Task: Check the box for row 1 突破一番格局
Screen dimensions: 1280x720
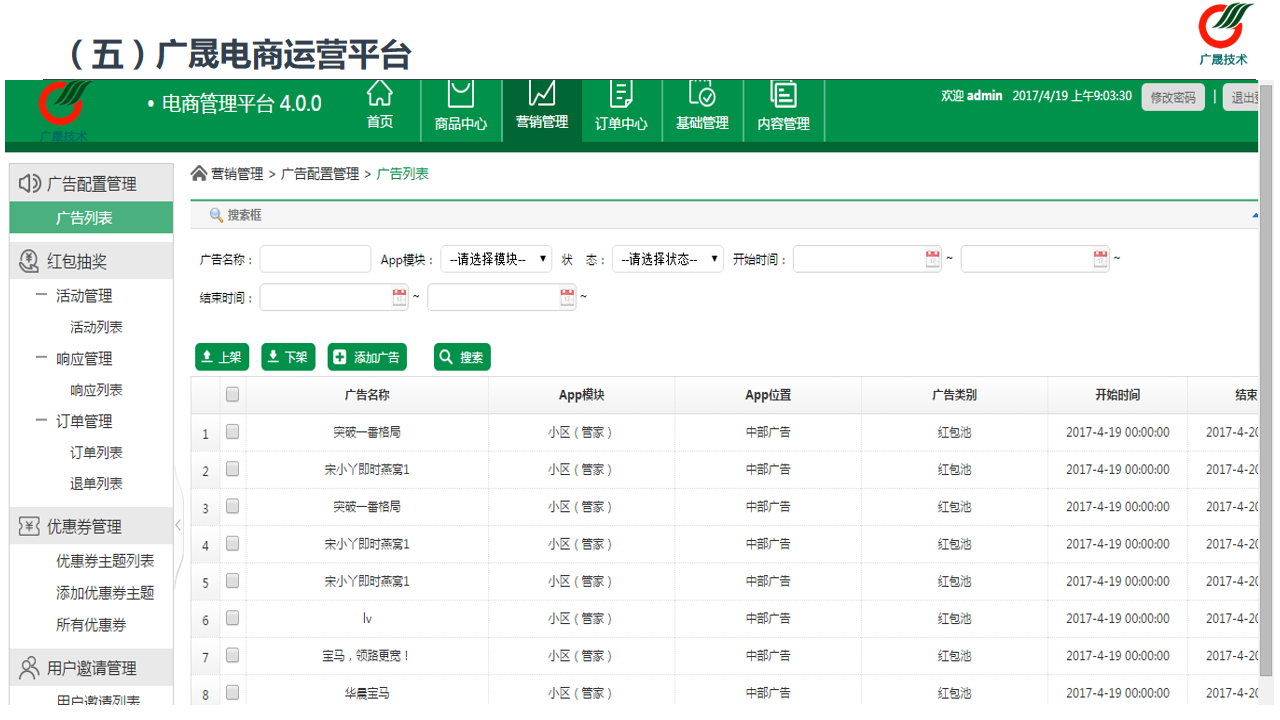Action: tap(232, 432)
